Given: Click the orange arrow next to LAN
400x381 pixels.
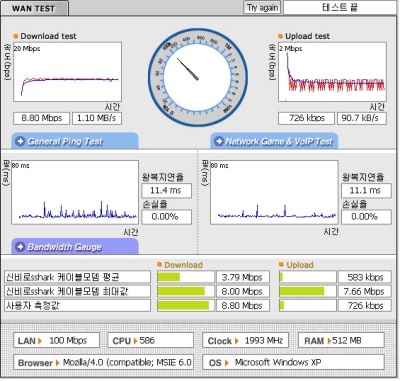Looking at the screenshot, I should (x=40, y=341).
